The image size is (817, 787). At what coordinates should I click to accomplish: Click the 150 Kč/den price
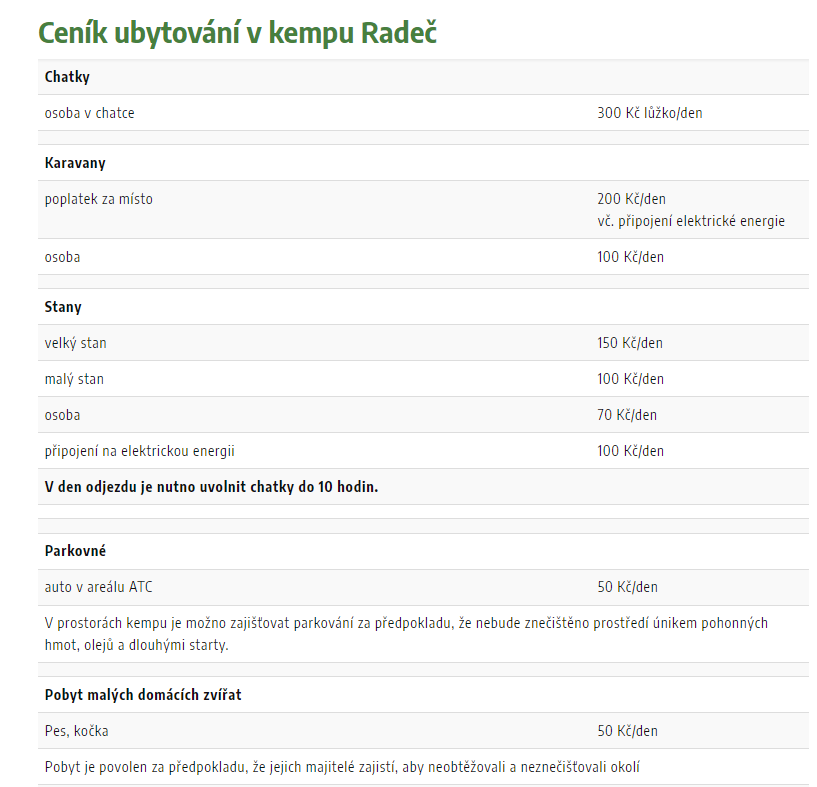pyautogui.click(x=629, y=343)
